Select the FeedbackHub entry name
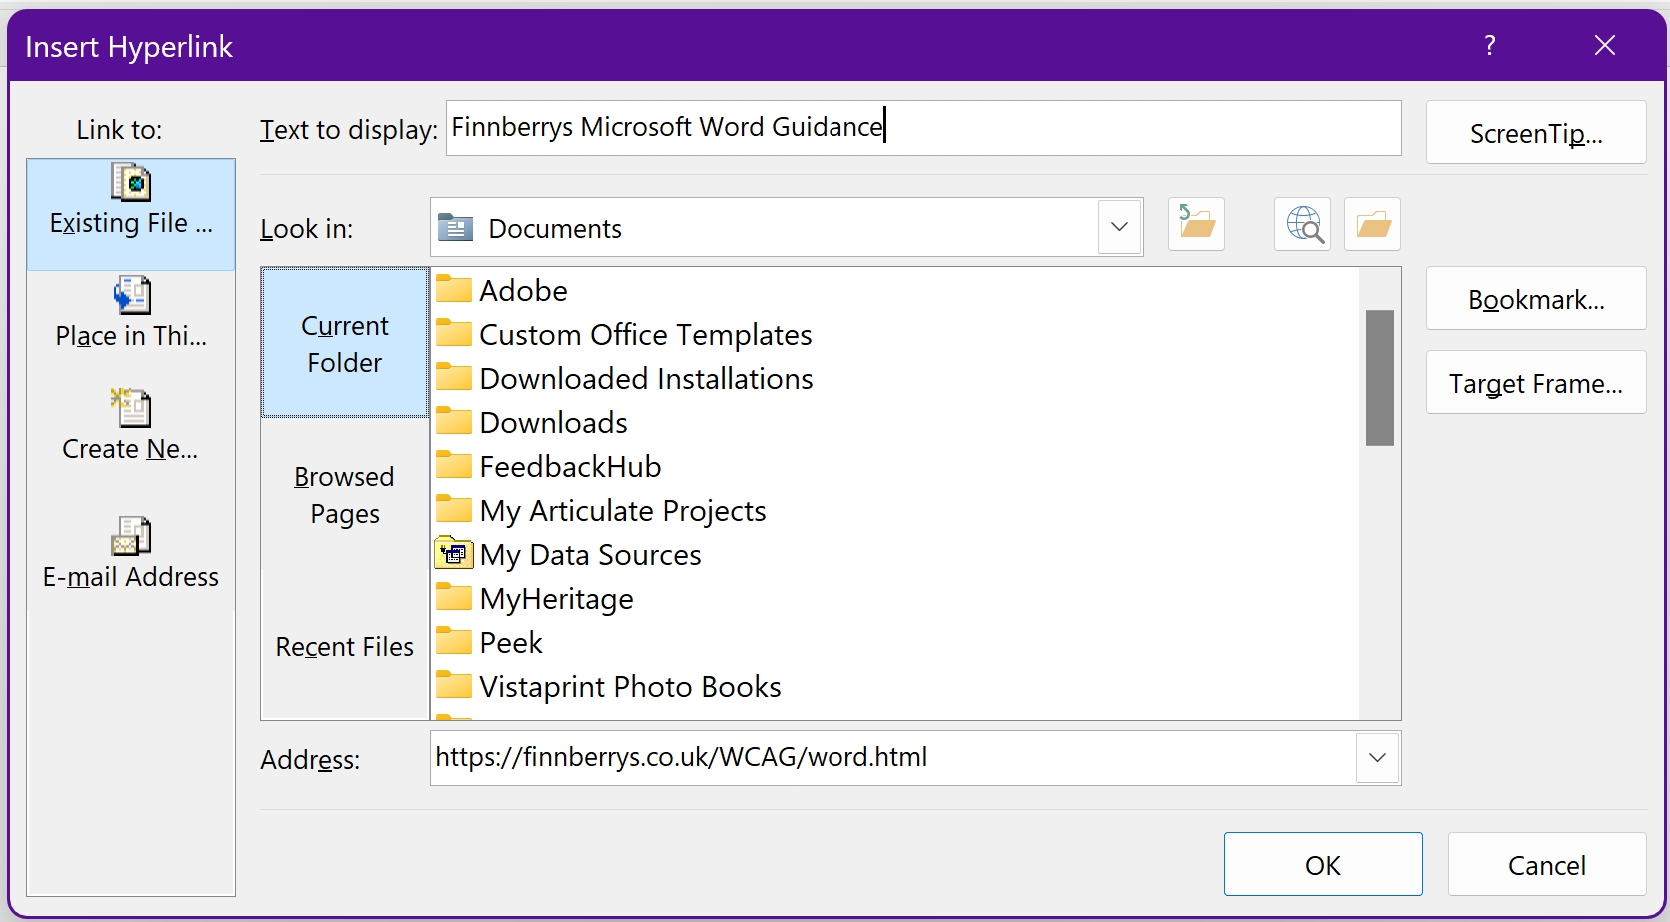This screenshot has height=922, width=1670. pos(571,467)
